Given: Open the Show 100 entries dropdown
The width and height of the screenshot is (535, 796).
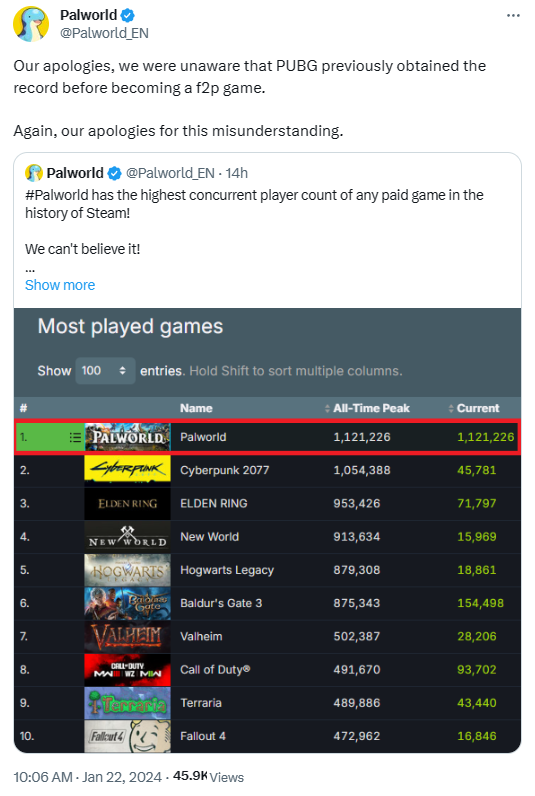Looking at the screenshot, I should [105, 371].
